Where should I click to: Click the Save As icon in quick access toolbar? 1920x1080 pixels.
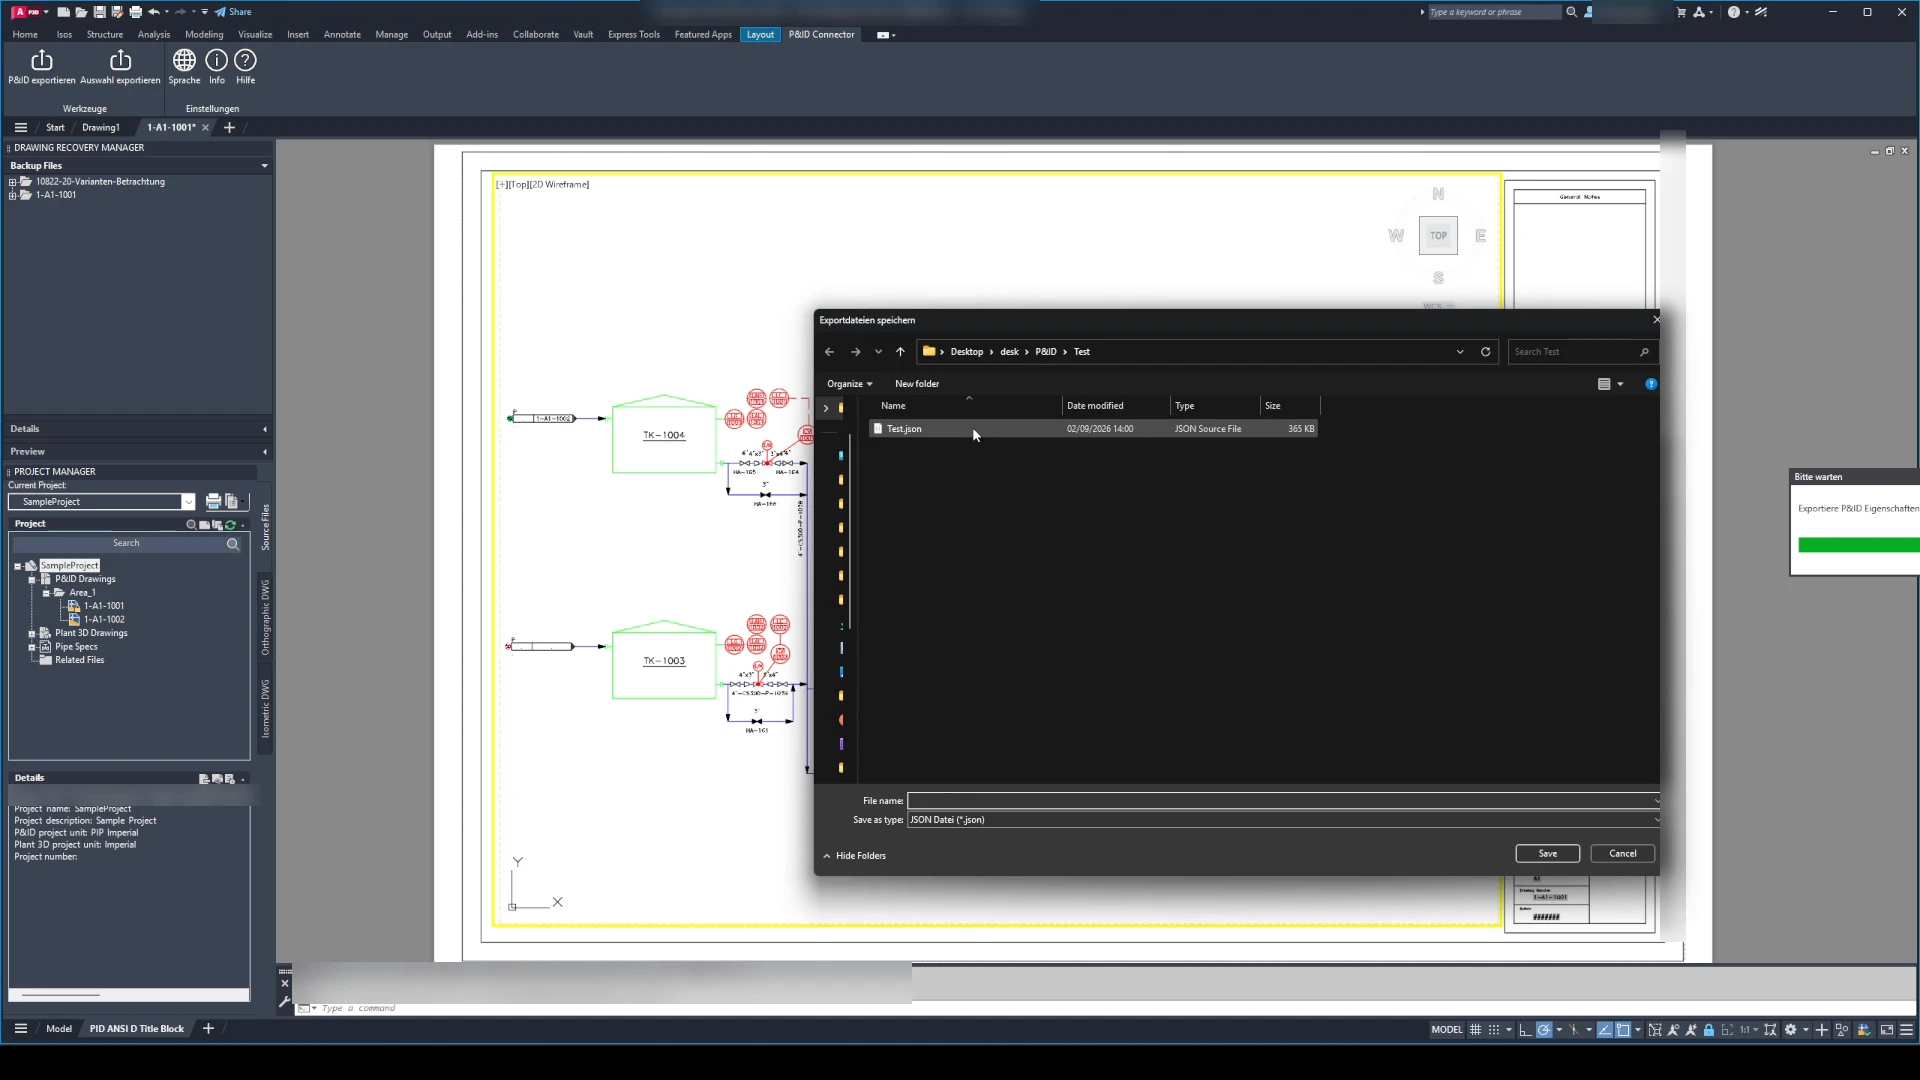(x=117, y=12)
